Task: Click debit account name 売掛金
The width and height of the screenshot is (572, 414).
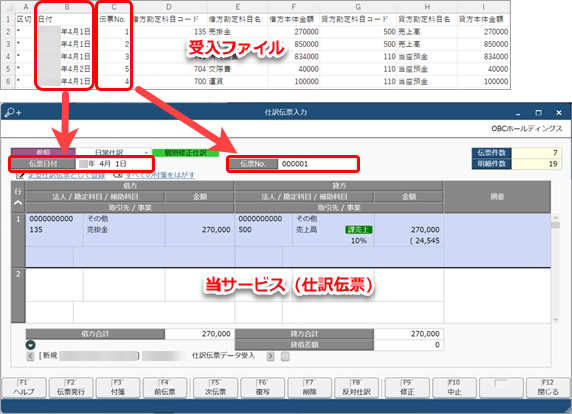Action: 97,230
